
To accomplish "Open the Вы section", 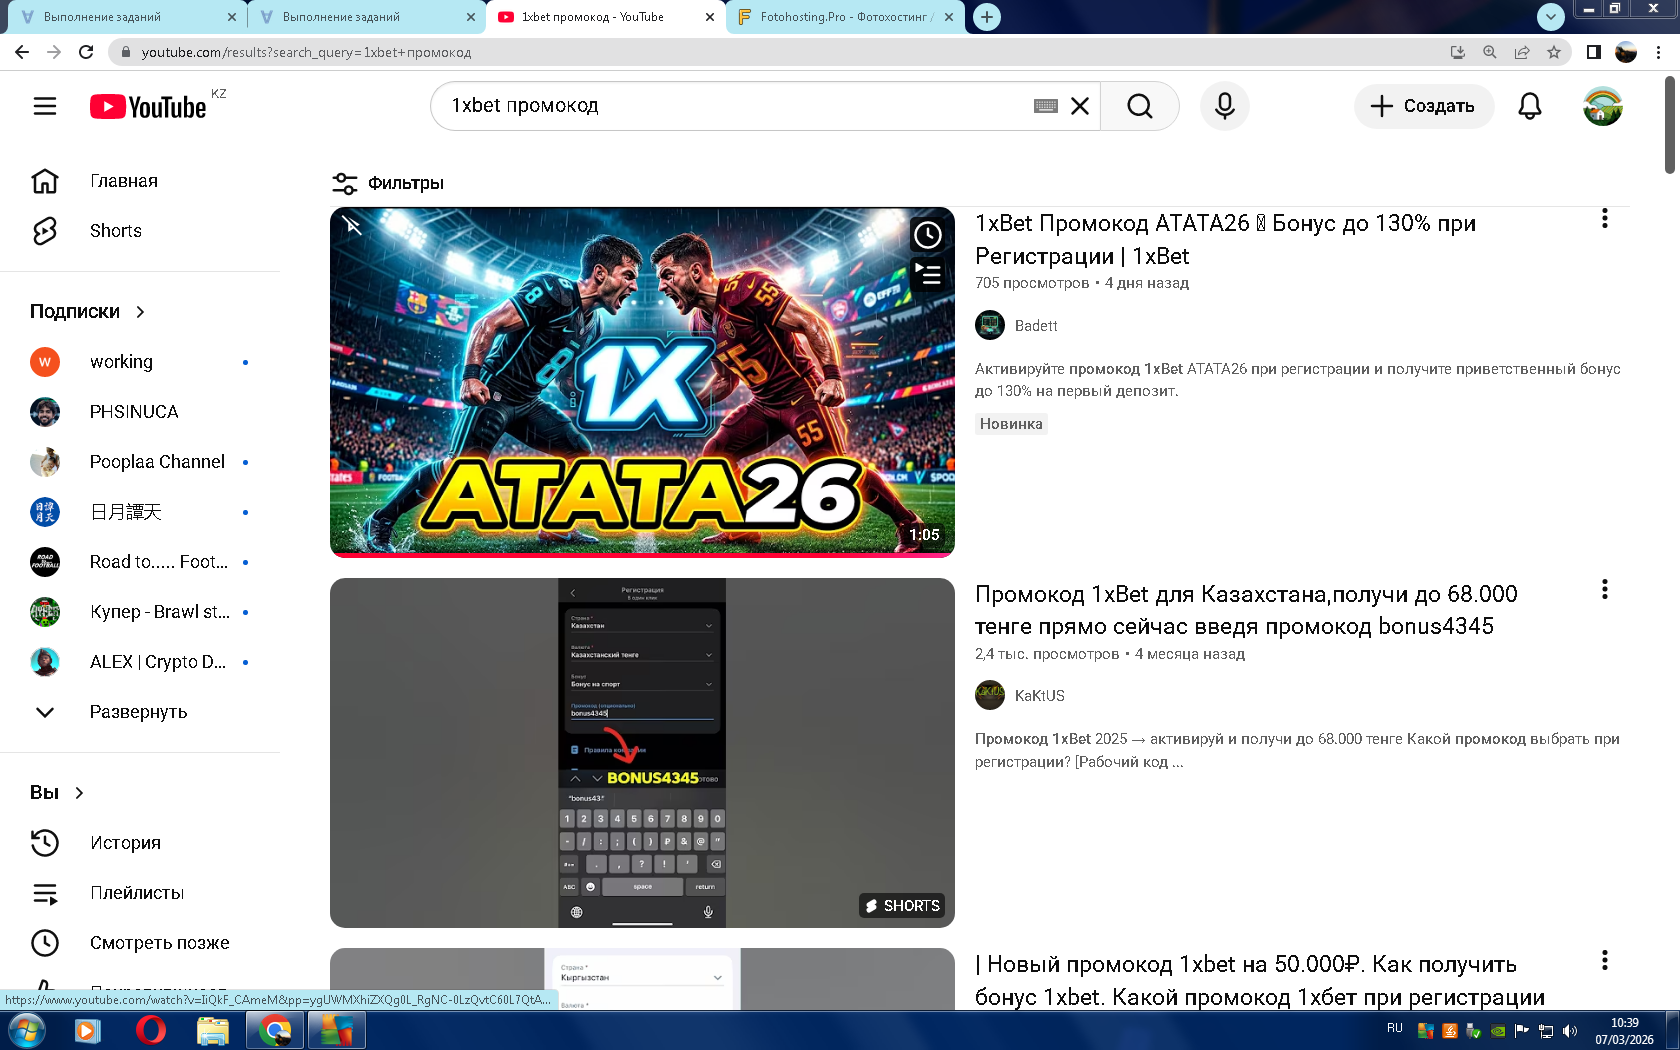I will click(57, 793).
